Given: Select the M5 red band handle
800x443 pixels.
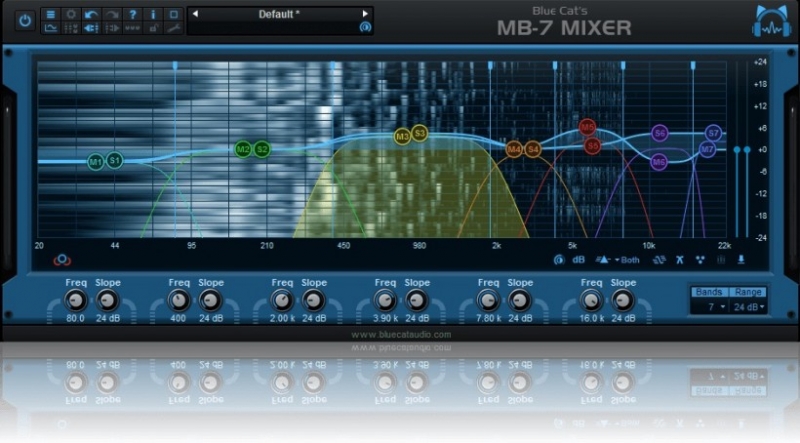Looking at the screenshot, I should pos(587,127).
